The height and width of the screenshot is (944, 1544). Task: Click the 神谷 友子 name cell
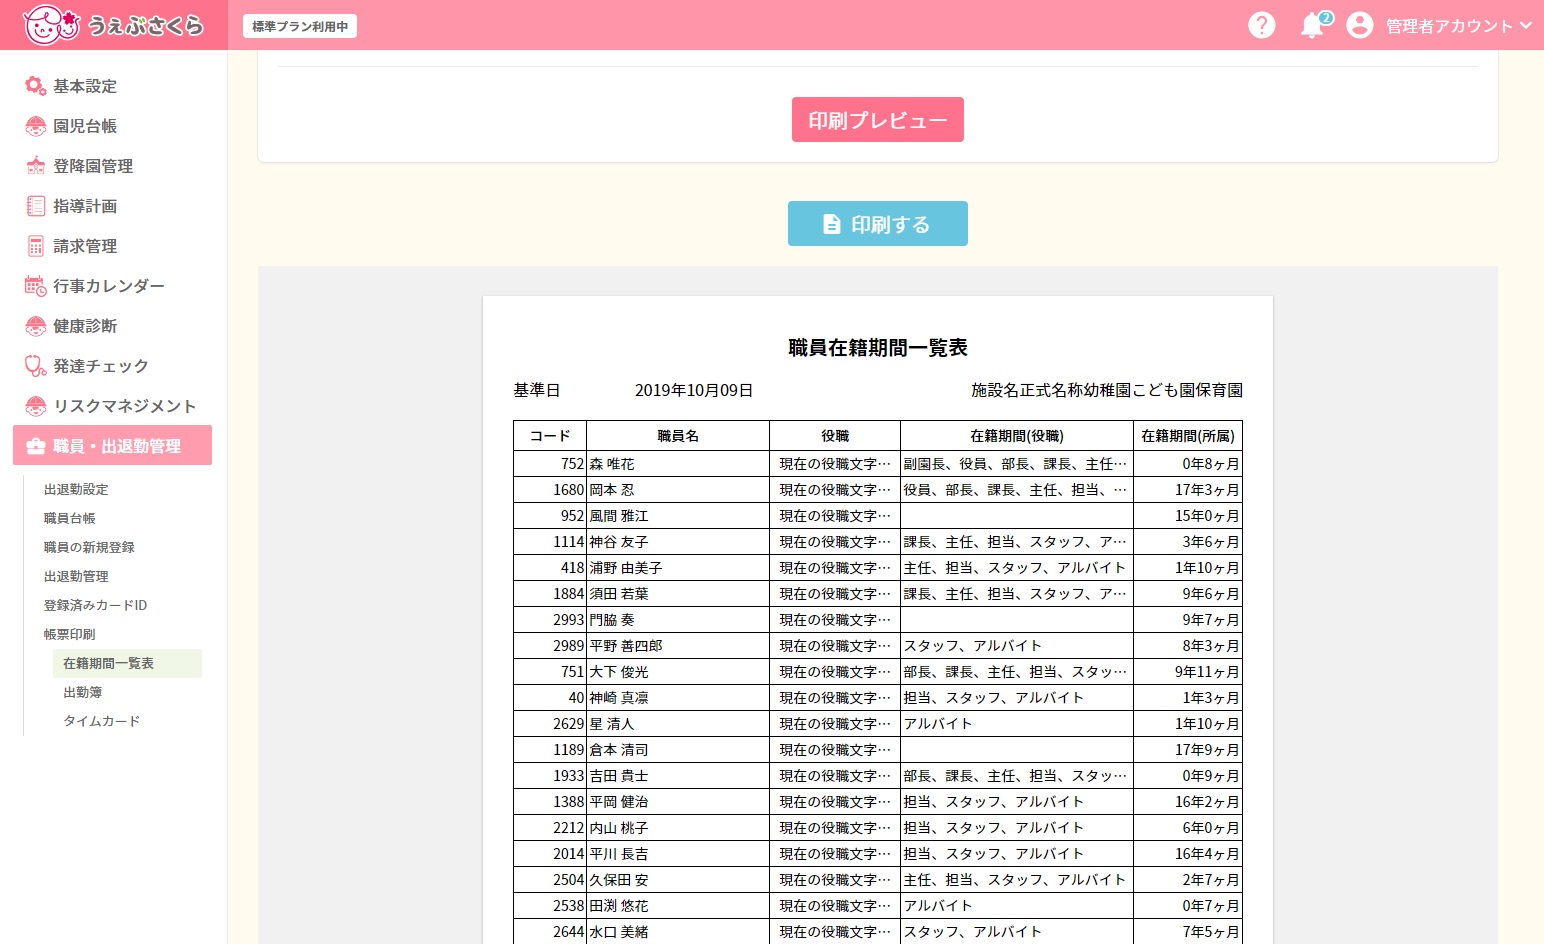tap(678, 542)
